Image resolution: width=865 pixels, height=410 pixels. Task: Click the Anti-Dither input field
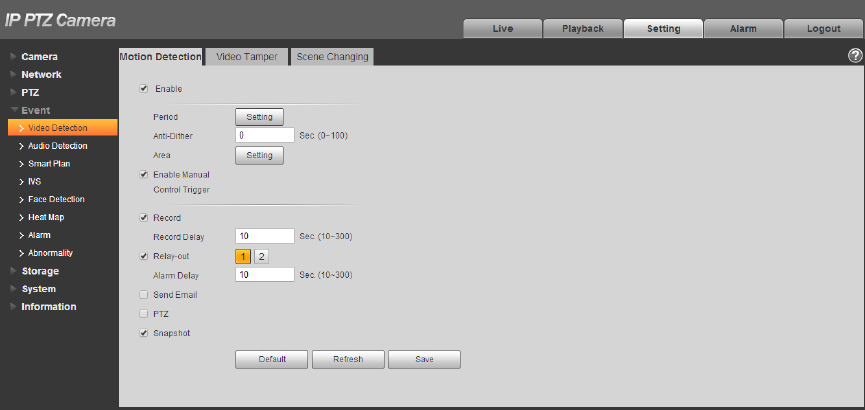265,135
